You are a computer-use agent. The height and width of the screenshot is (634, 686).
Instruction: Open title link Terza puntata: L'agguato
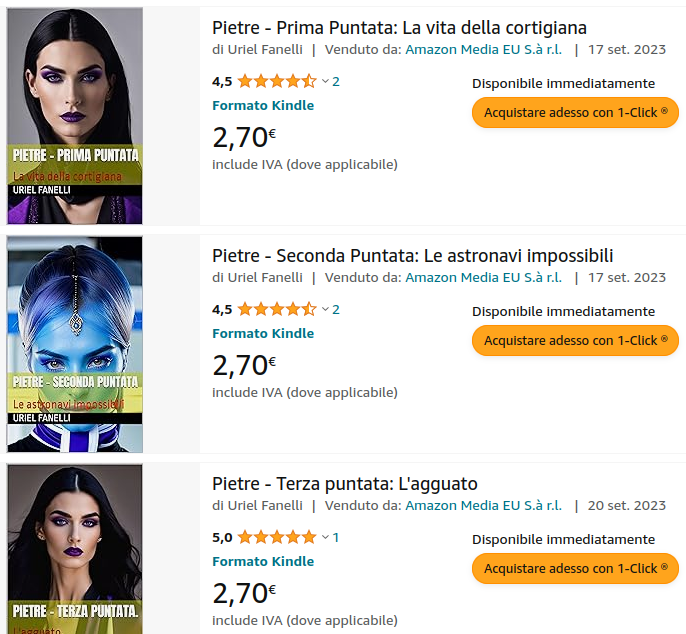pyautogui.click(x=345, y=483)
